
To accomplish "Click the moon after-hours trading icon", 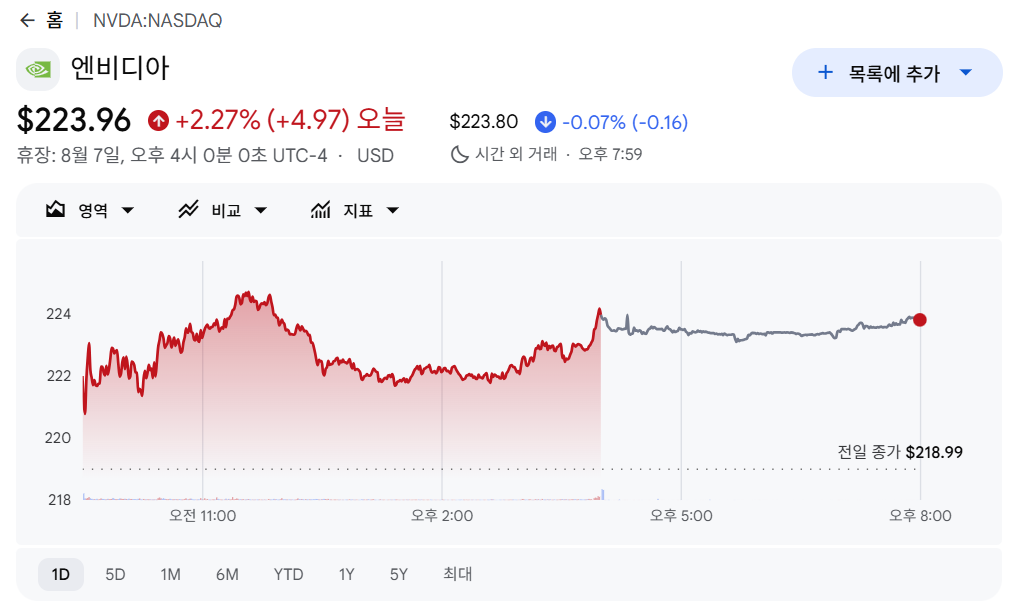I will pos(460,154).
